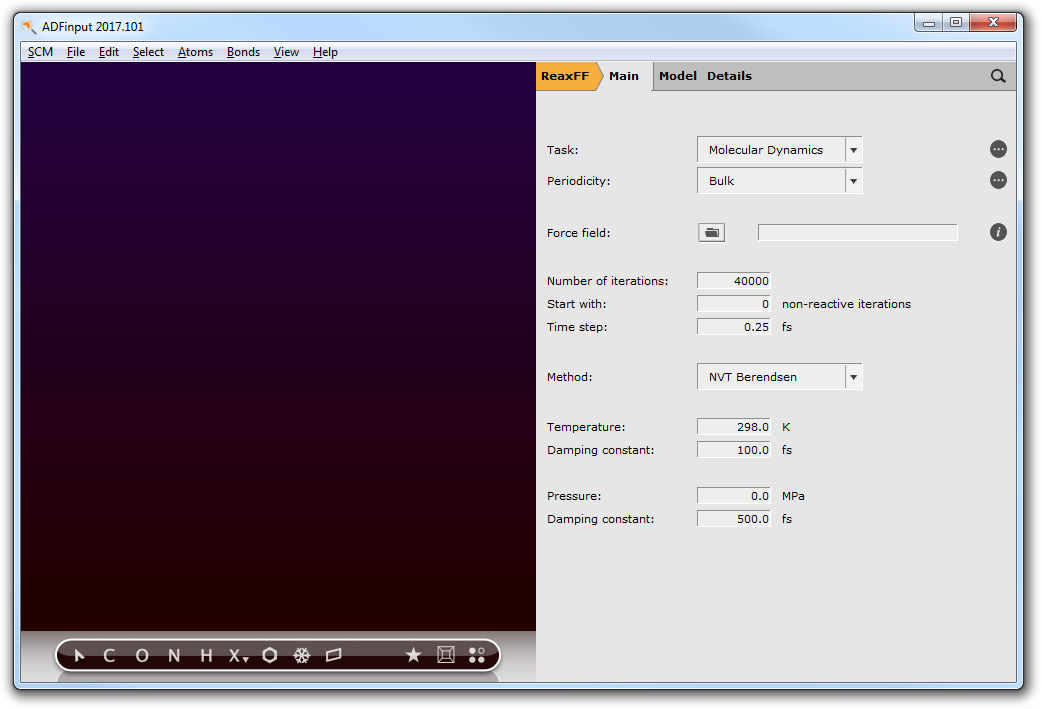Click the star icon in toolbar
1042x709 pixels.
click(413, 656)
